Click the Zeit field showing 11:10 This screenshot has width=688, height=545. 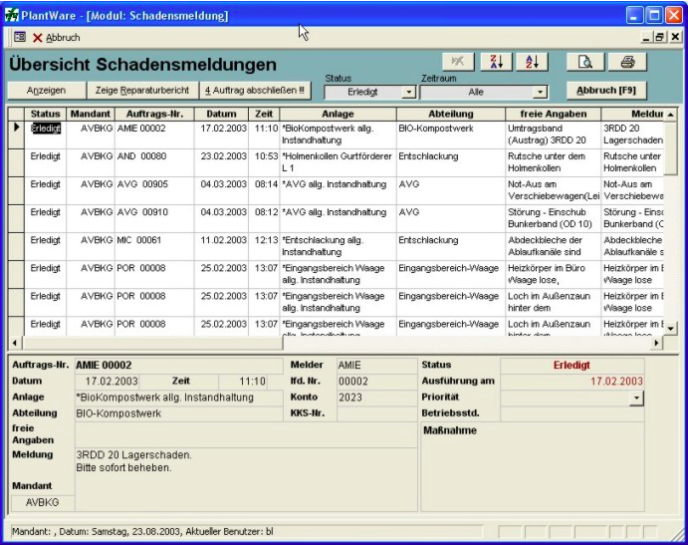pos(244,381)
